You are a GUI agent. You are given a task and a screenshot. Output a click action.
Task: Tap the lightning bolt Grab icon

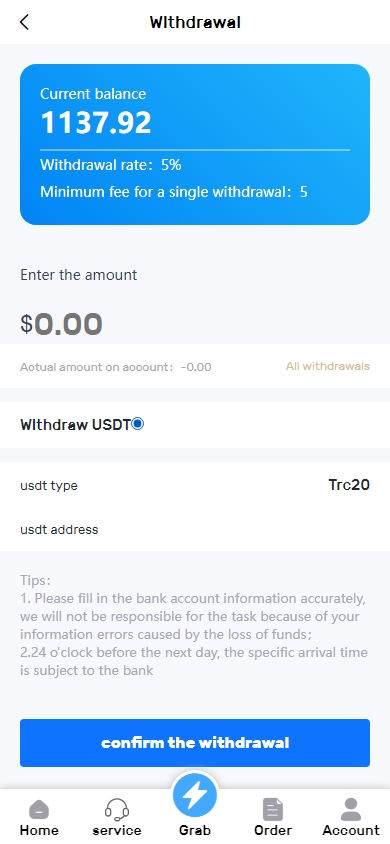(x=195, y=796)
